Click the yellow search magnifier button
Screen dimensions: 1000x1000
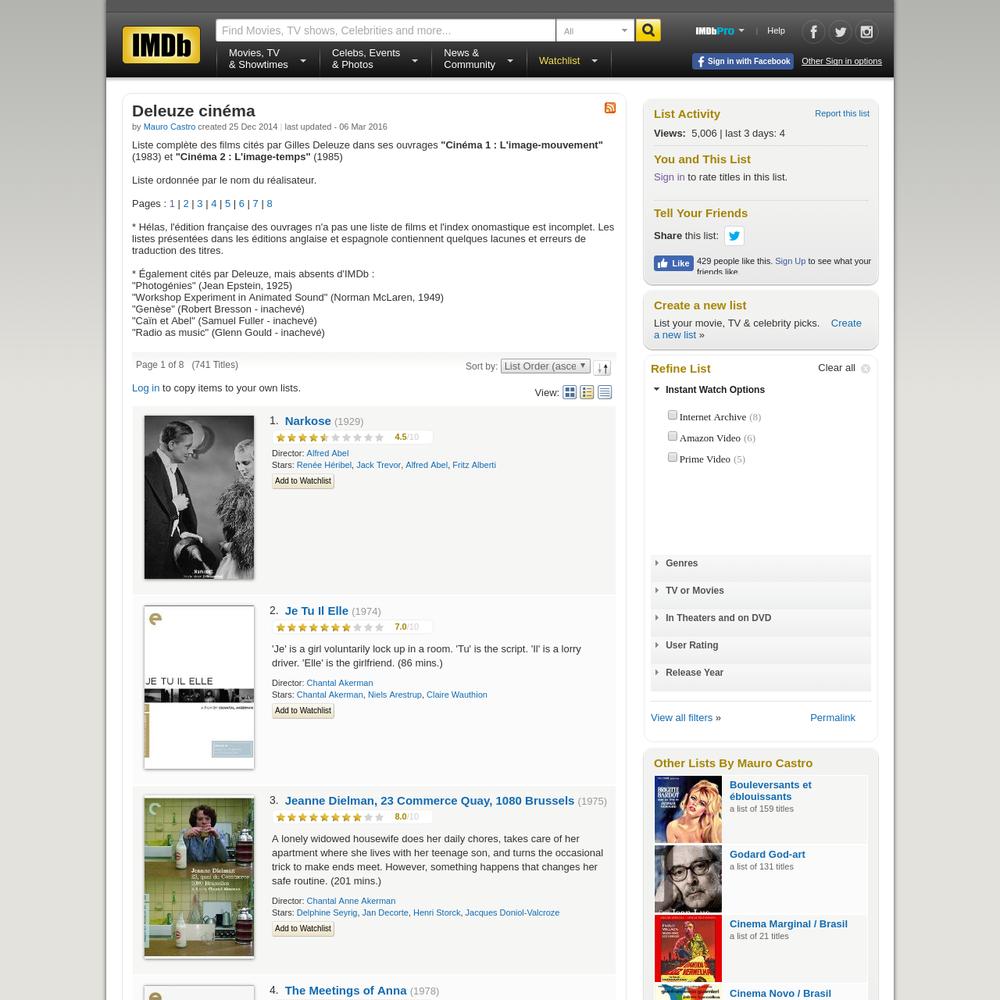click(648, 30)
